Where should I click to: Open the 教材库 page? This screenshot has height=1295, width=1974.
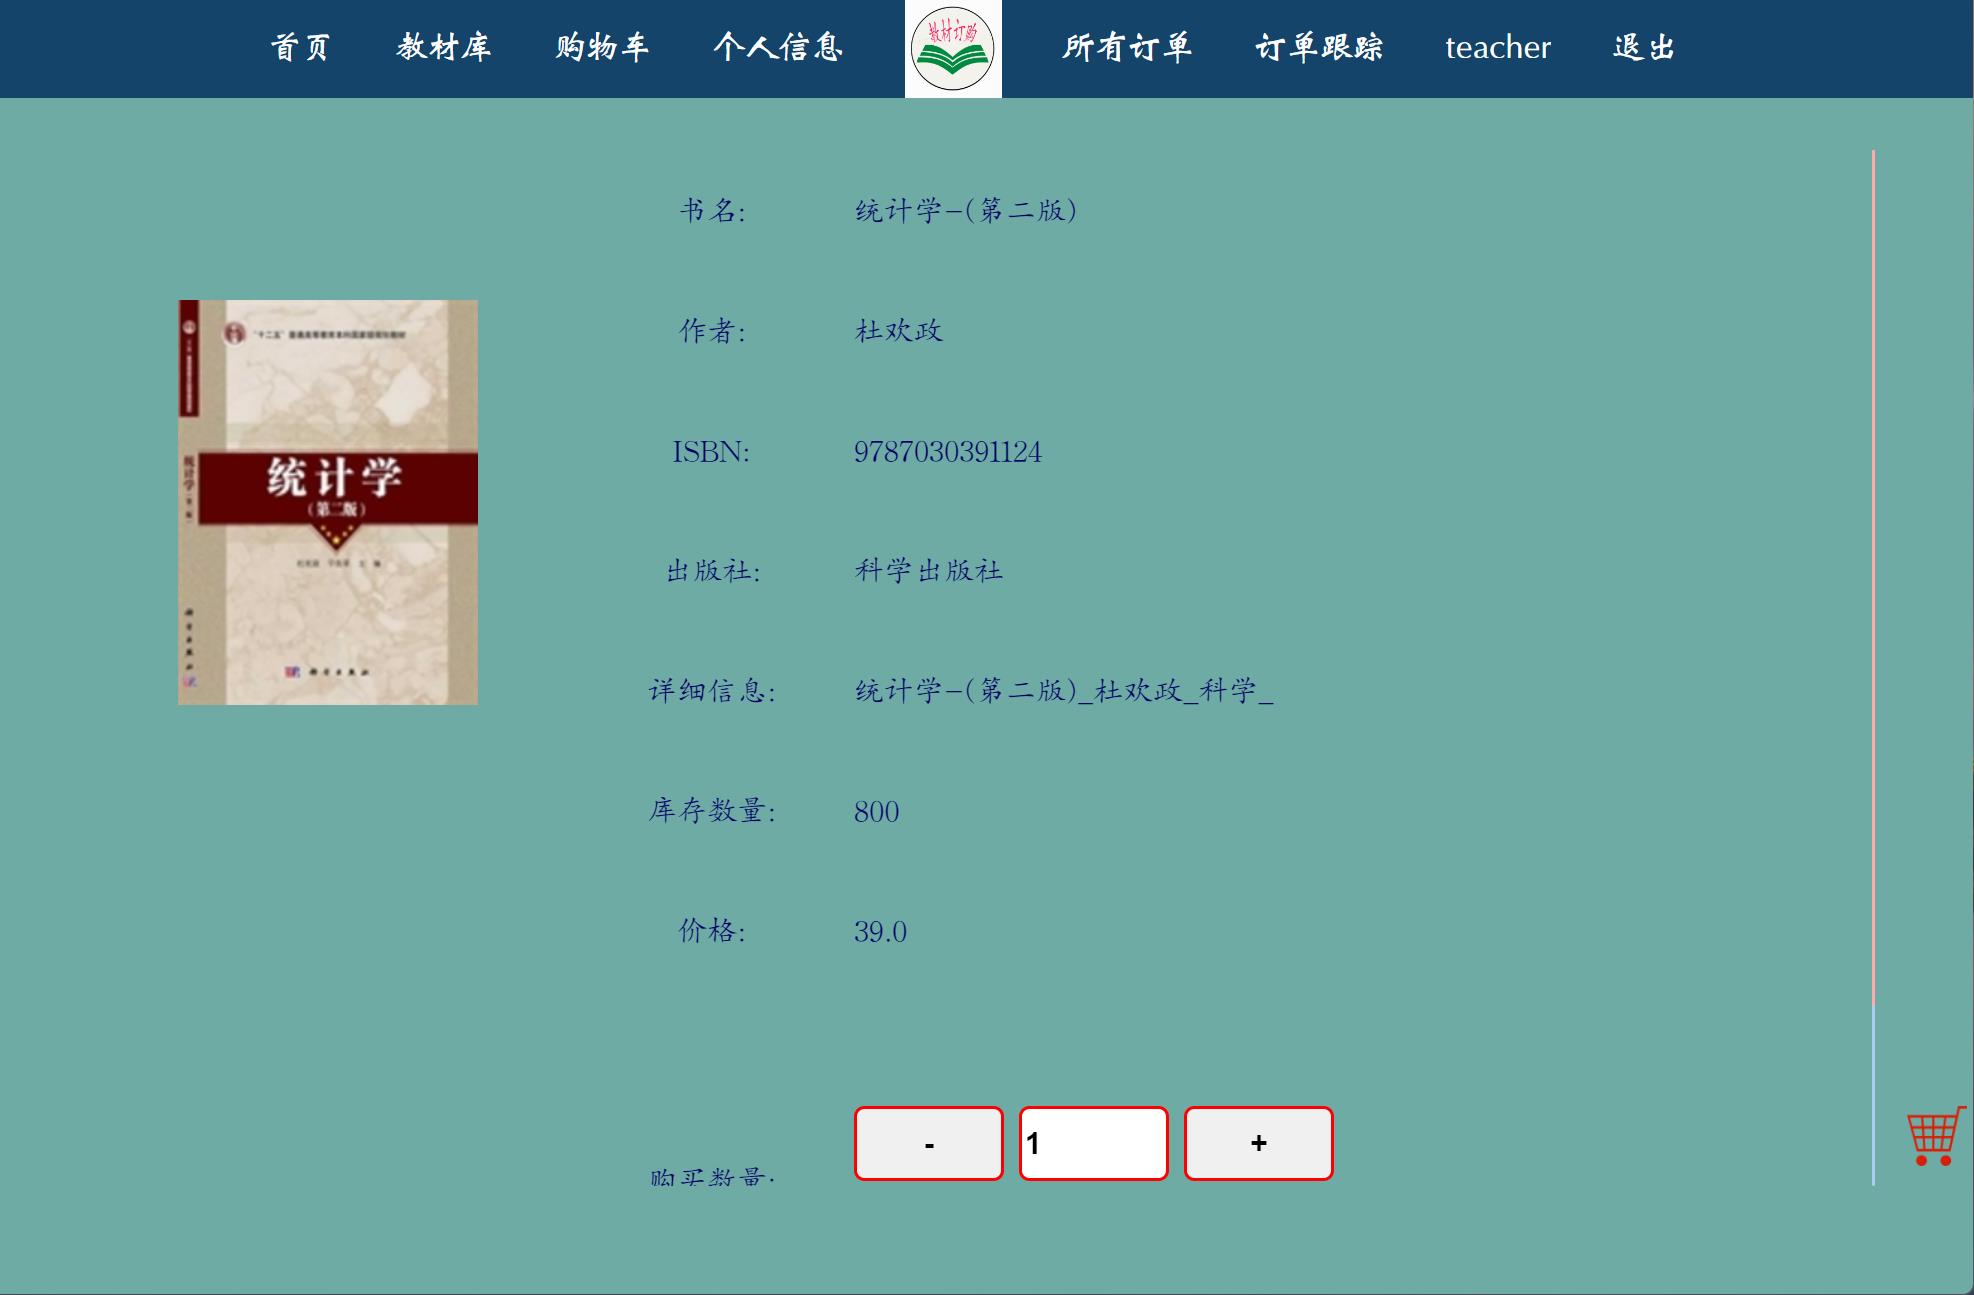point(443,48)
